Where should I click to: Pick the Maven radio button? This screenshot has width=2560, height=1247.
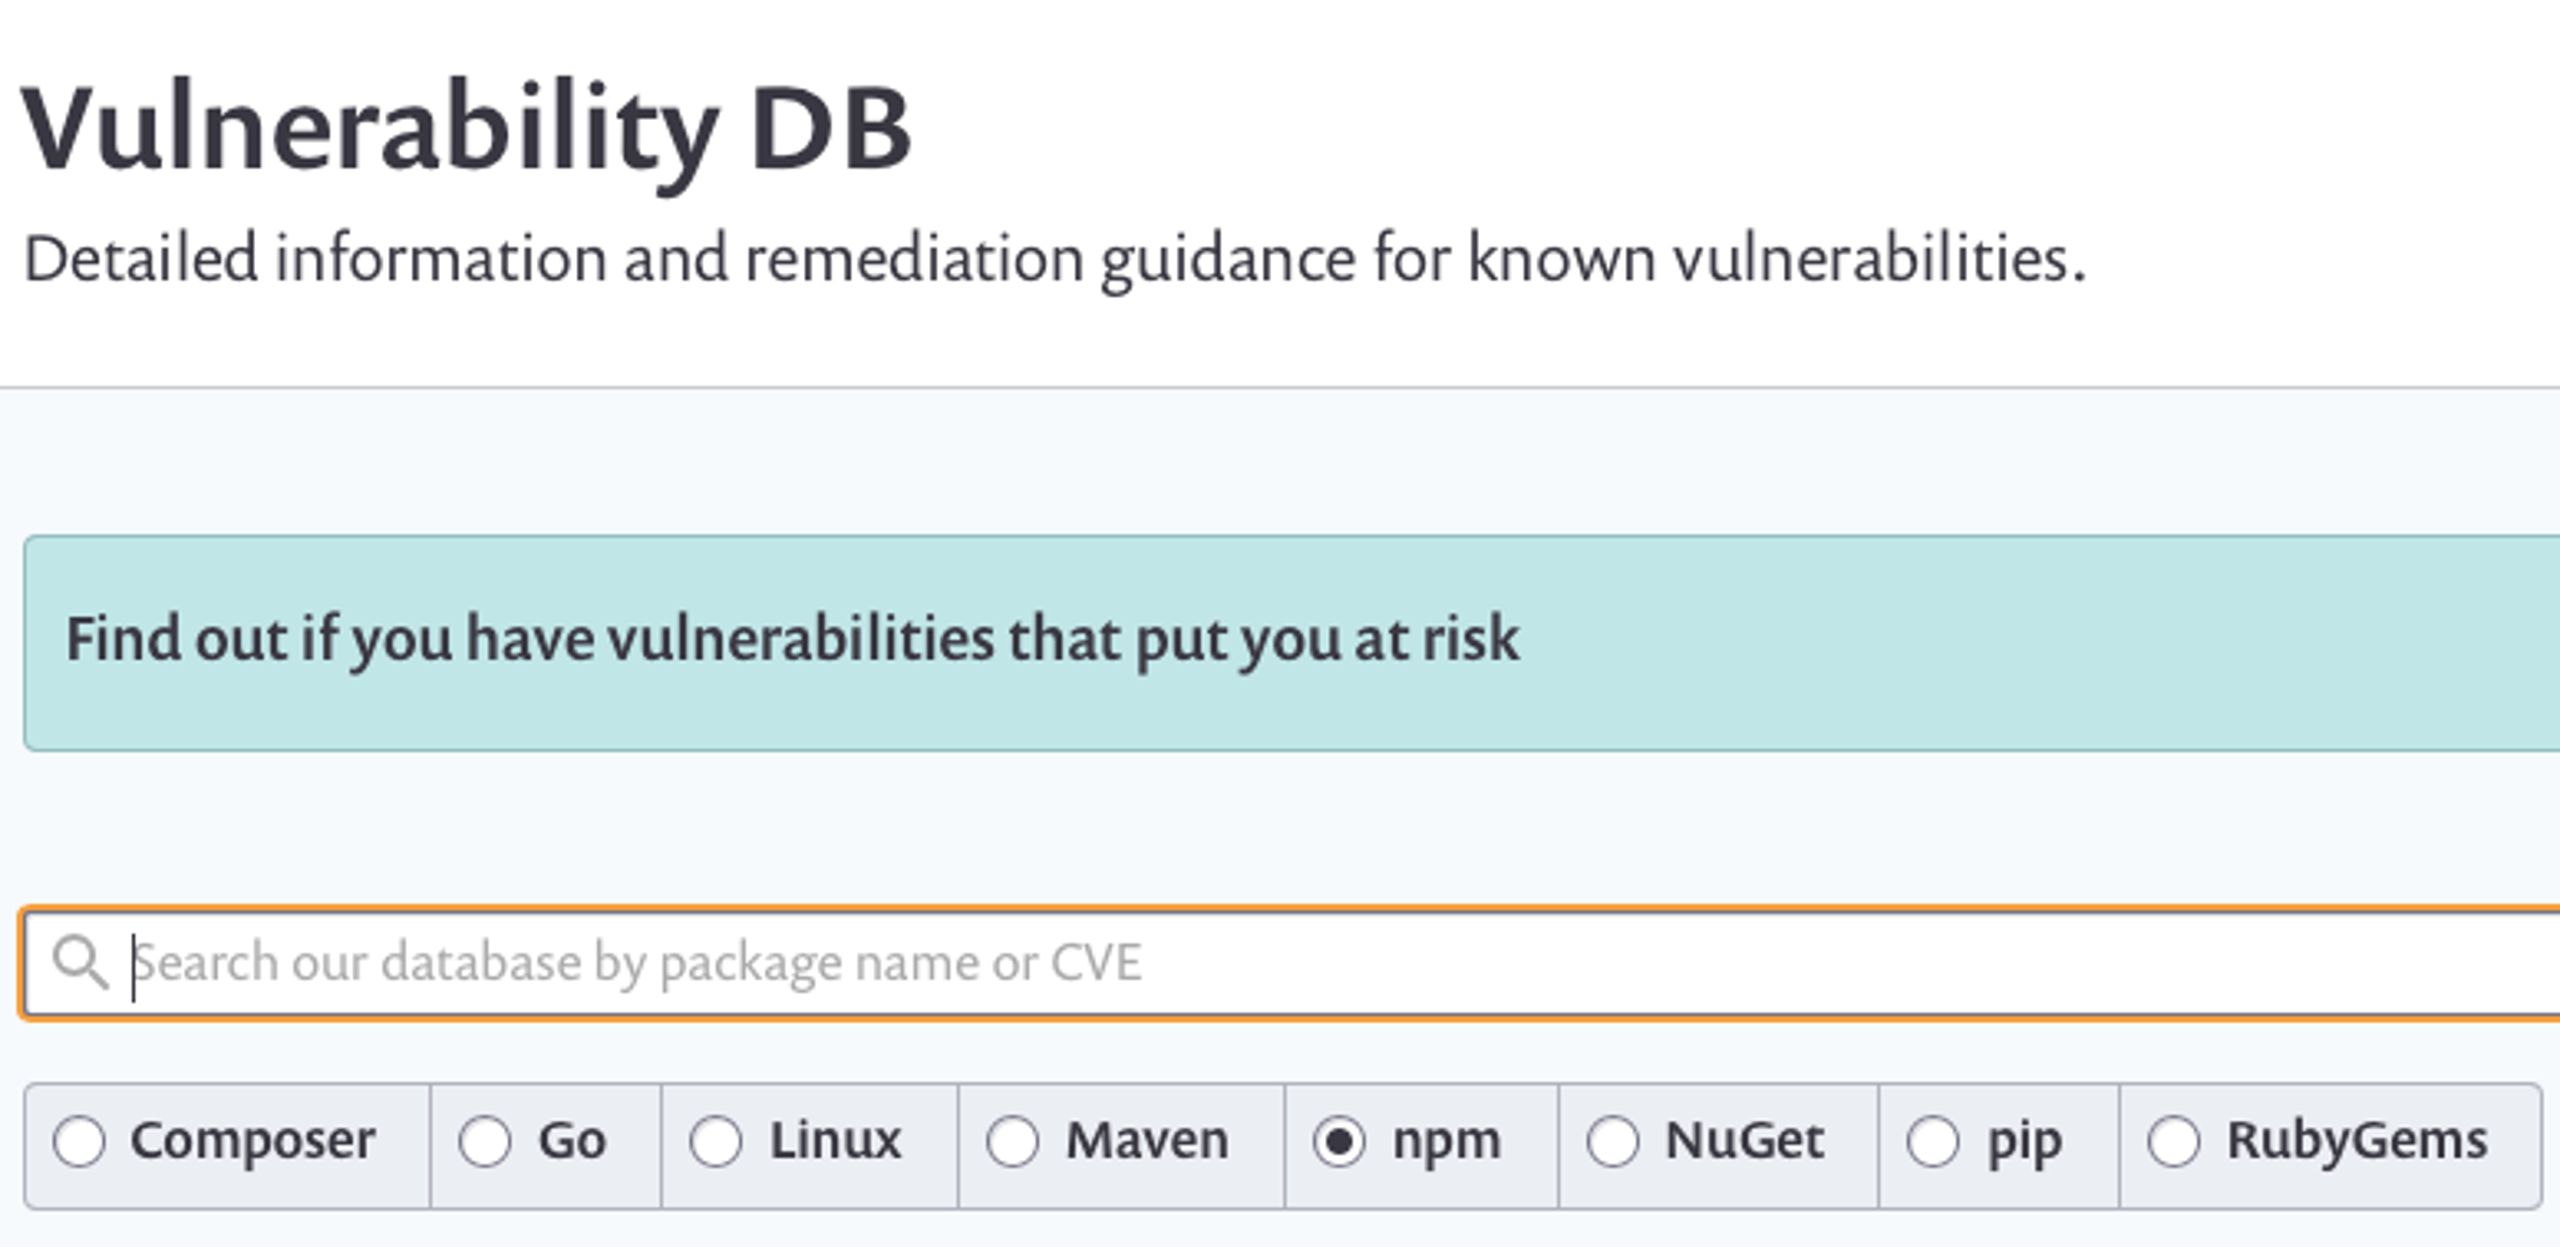click(x=1013, y=1141)
